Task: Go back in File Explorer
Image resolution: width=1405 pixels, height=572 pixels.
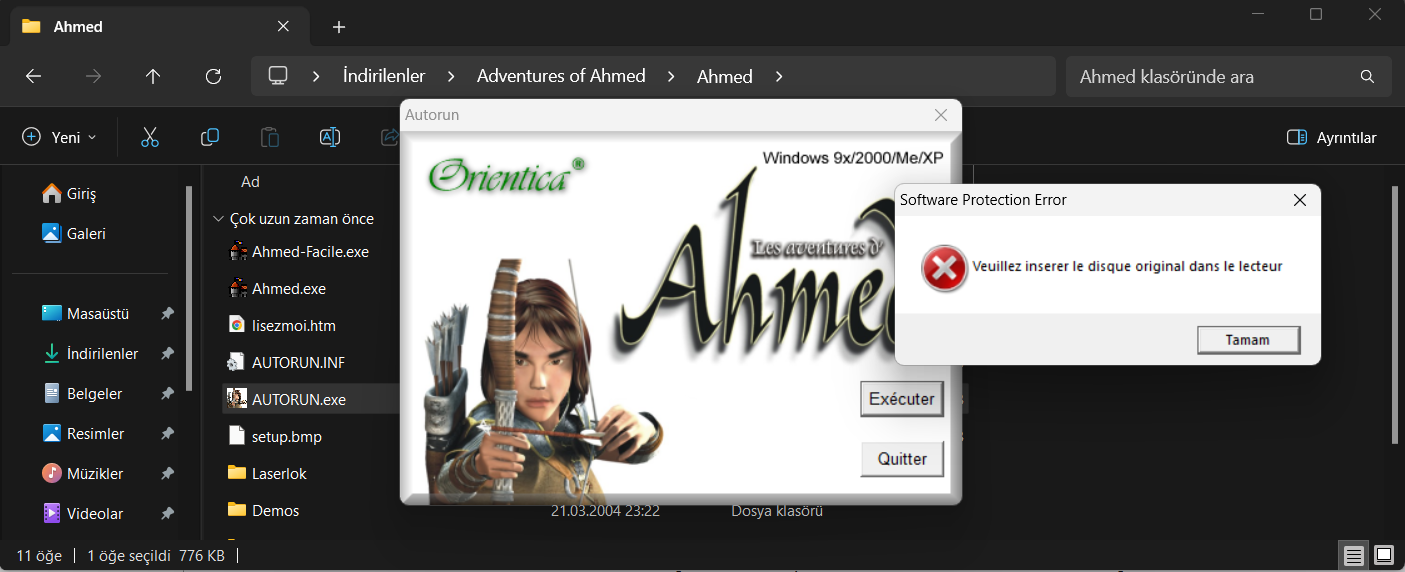Action: [x=33, y=76]
